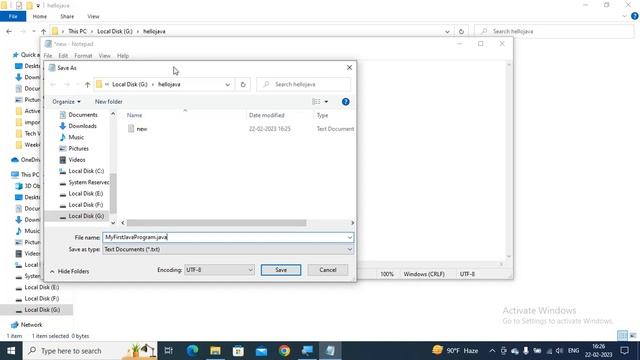Open Microsoft Edge from taskbar
Image resolution: width=640 pixels, height=360 pixels.
(x=192, y=351)
